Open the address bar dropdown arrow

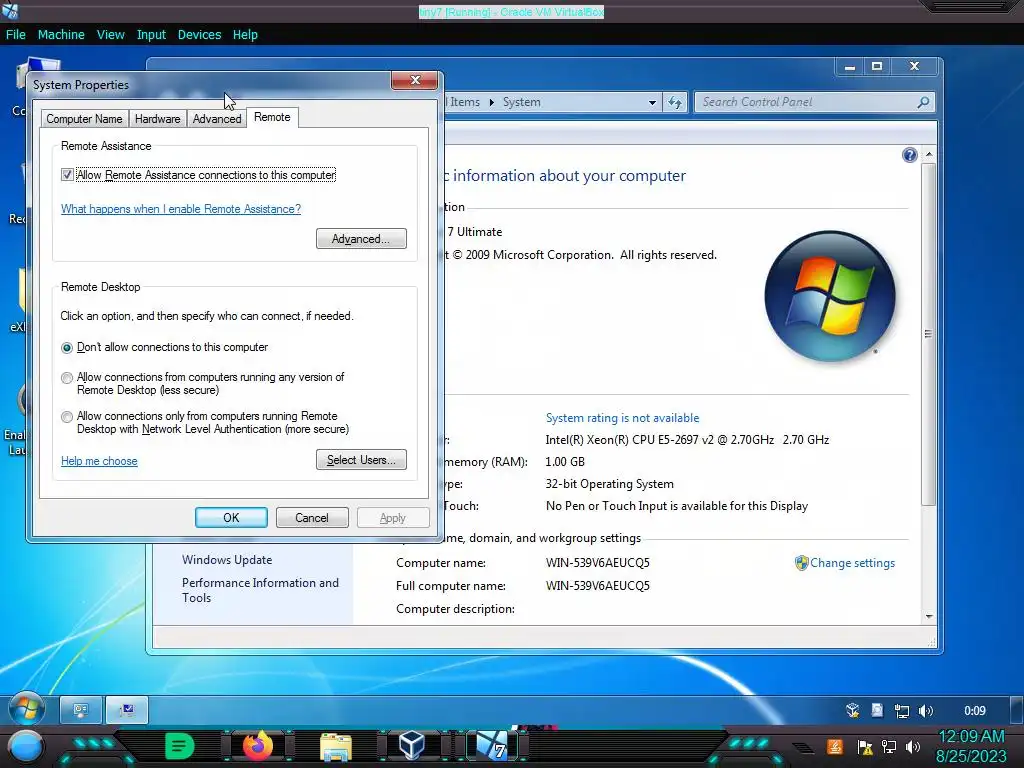652,103
